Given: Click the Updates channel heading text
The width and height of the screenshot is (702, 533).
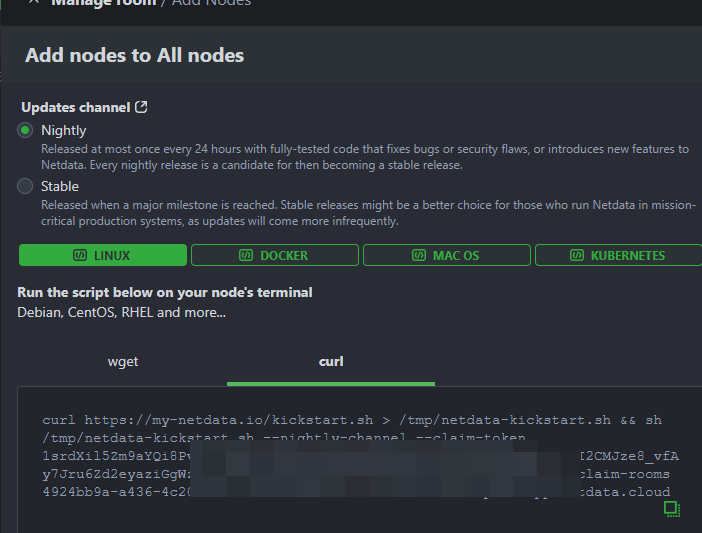Looking at the screenshot, I should [x=75, y=107].
